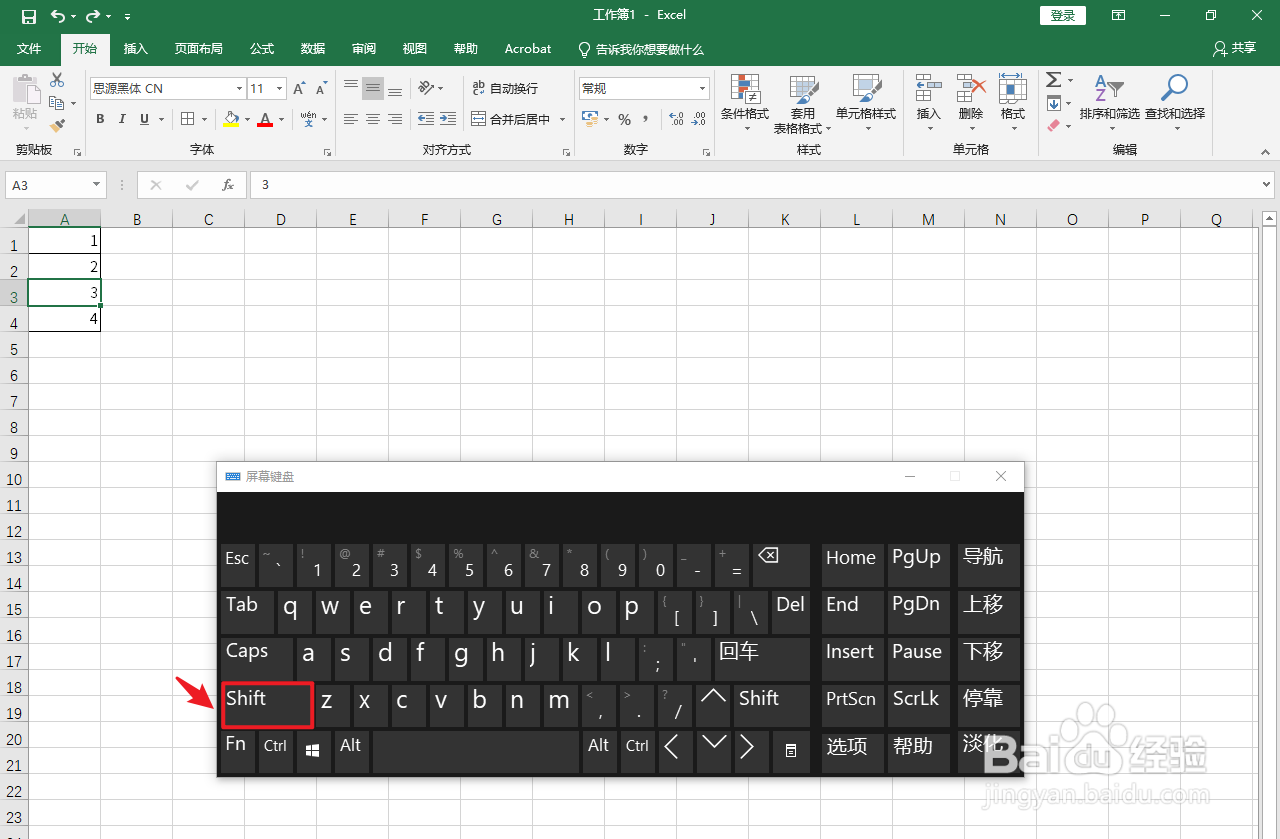1280x839 pixels.
Task: Open Format as Table gallery
Action: point(802,103)
